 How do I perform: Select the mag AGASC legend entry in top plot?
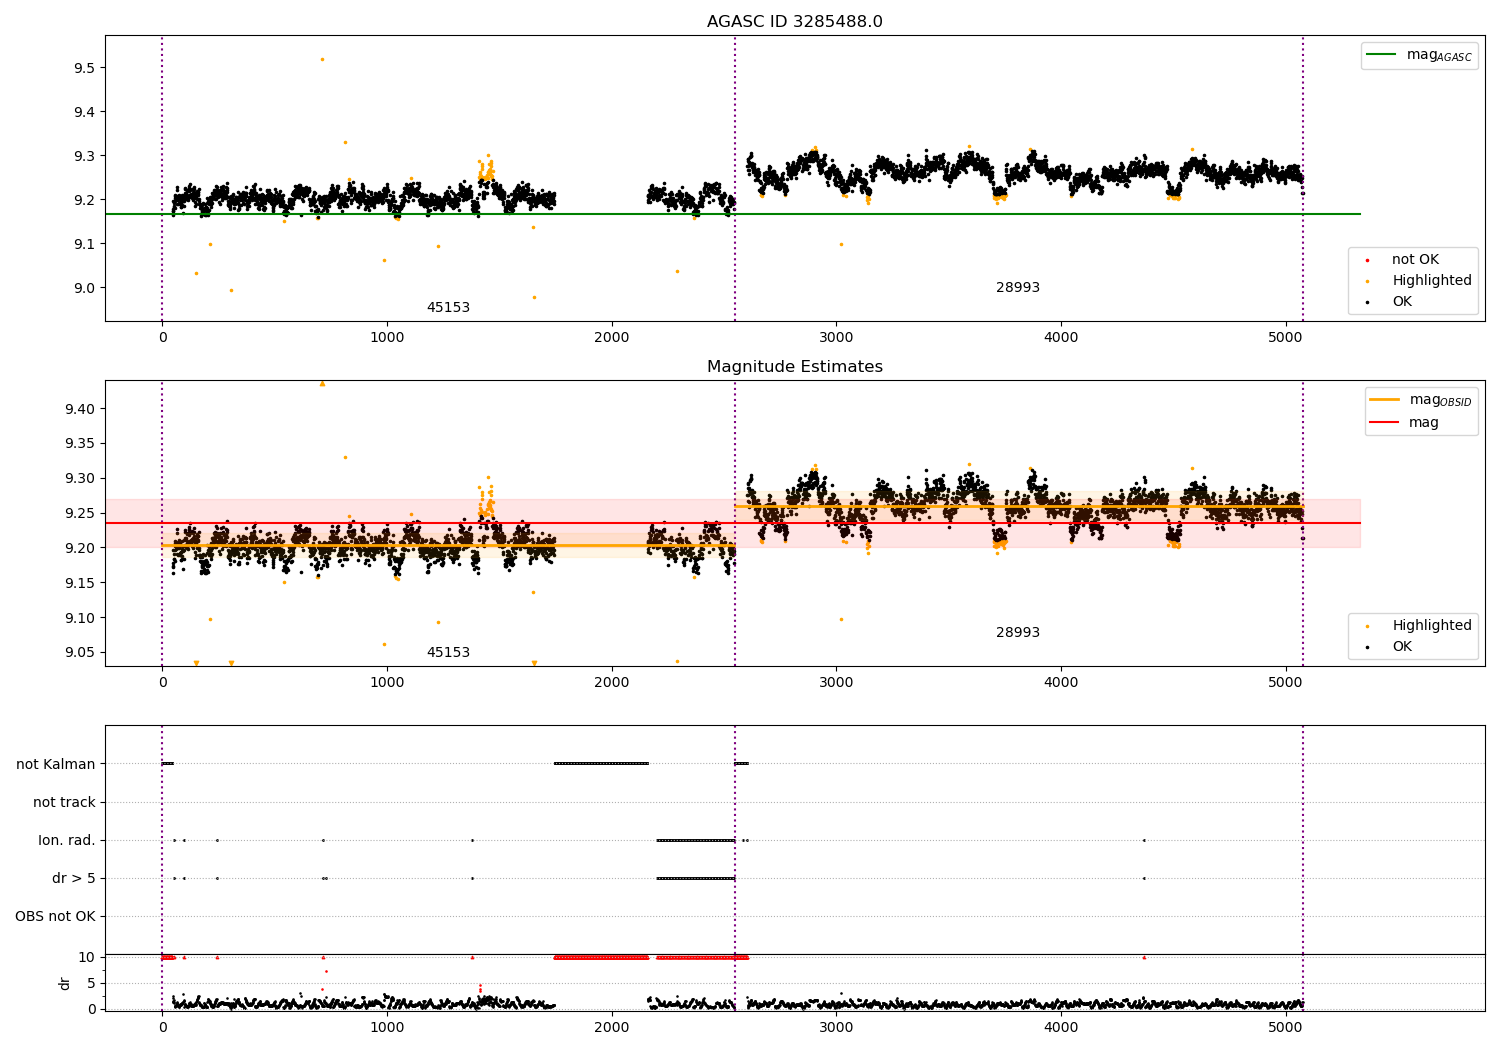pos(1419,55)
